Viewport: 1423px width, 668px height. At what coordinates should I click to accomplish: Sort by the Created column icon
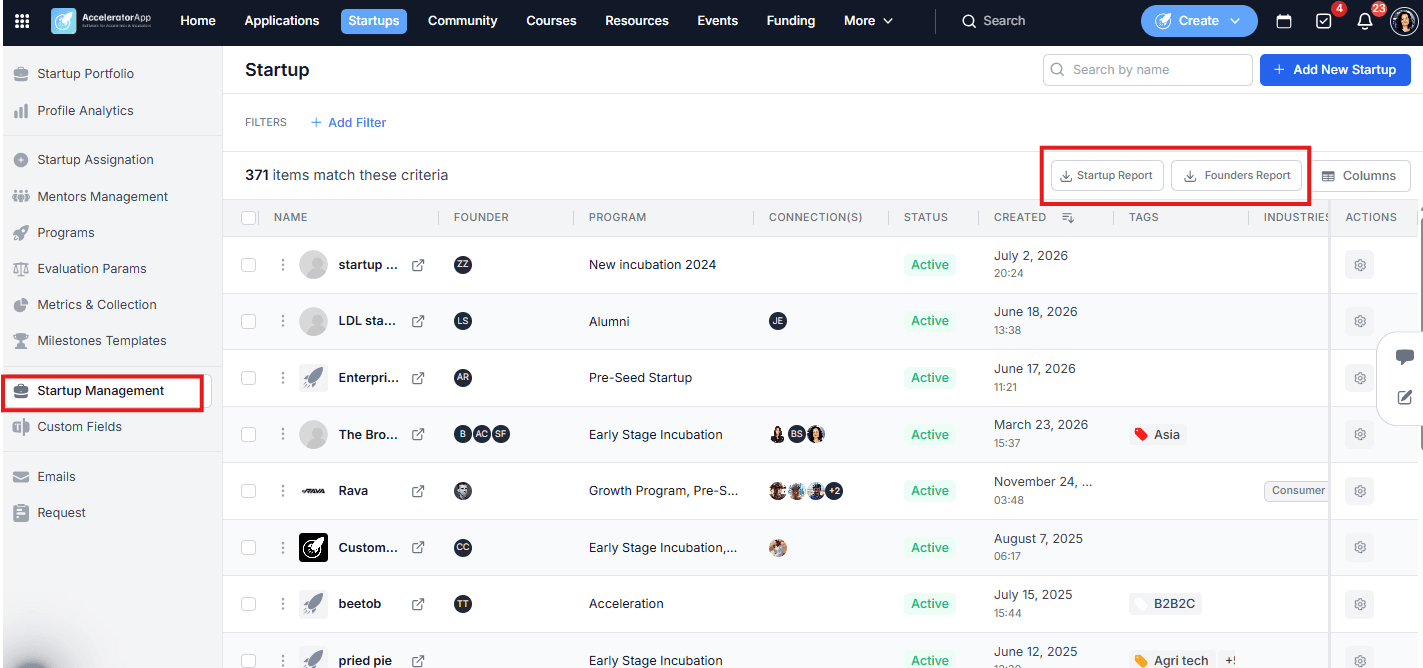(1067, 217)
